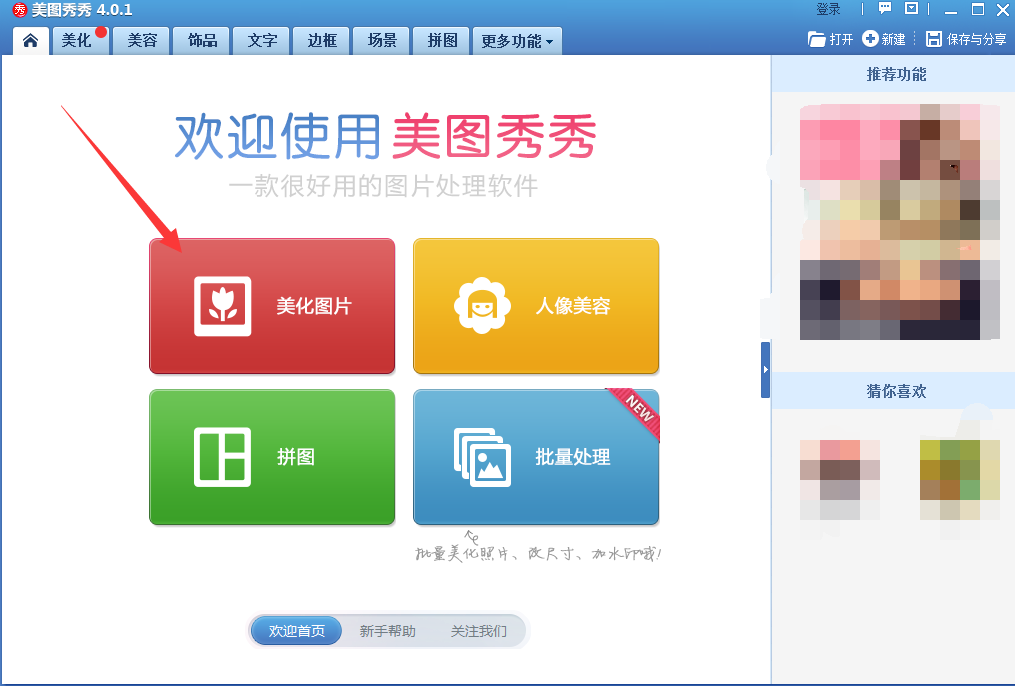This screenshot has height=686, width=1015.
Task: Go to the home tab icon
Action: (30, 41)
